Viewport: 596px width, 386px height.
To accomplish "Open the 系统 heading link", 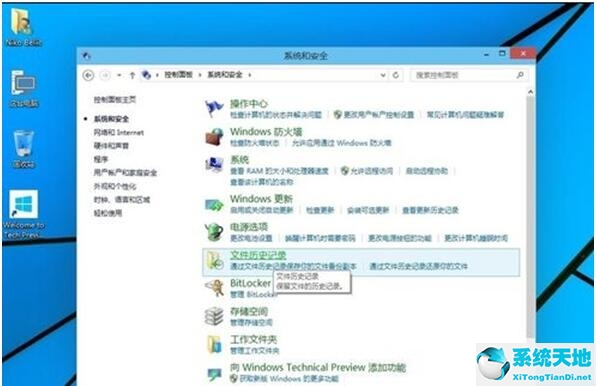I will pyautogui.click(x=239, y=160).
